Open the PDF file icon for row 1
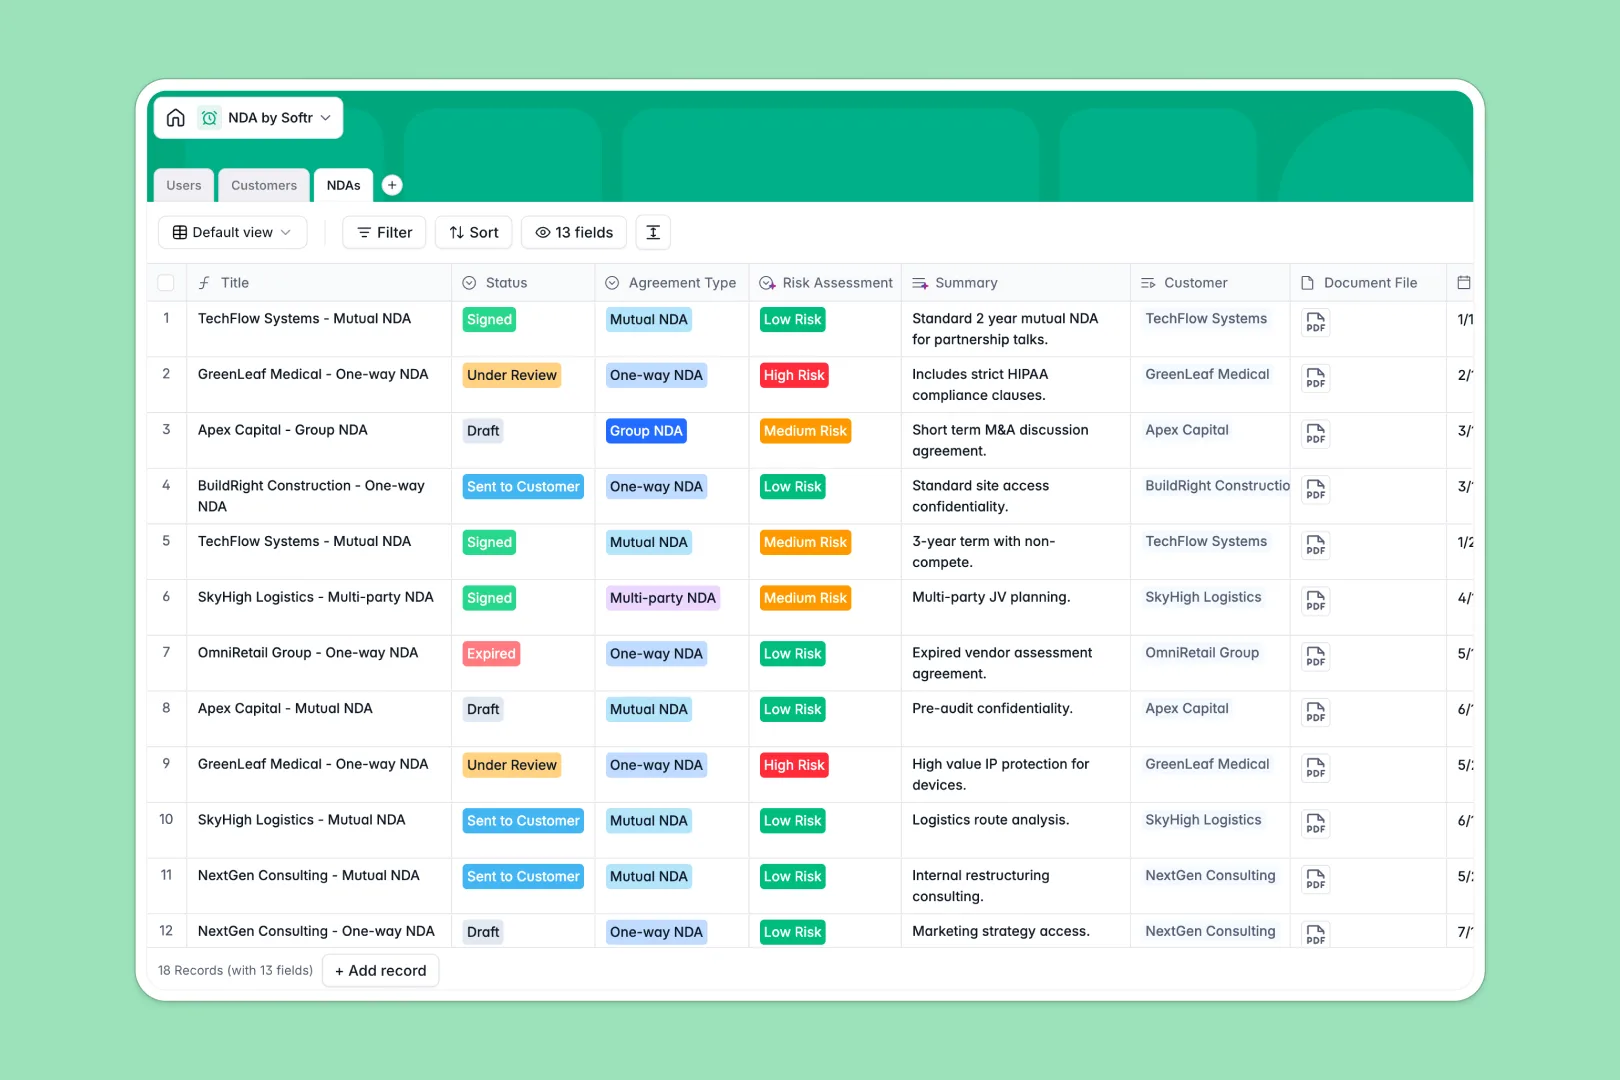The height and width of the screenshot is (1080, 1620). (1315, 322)
